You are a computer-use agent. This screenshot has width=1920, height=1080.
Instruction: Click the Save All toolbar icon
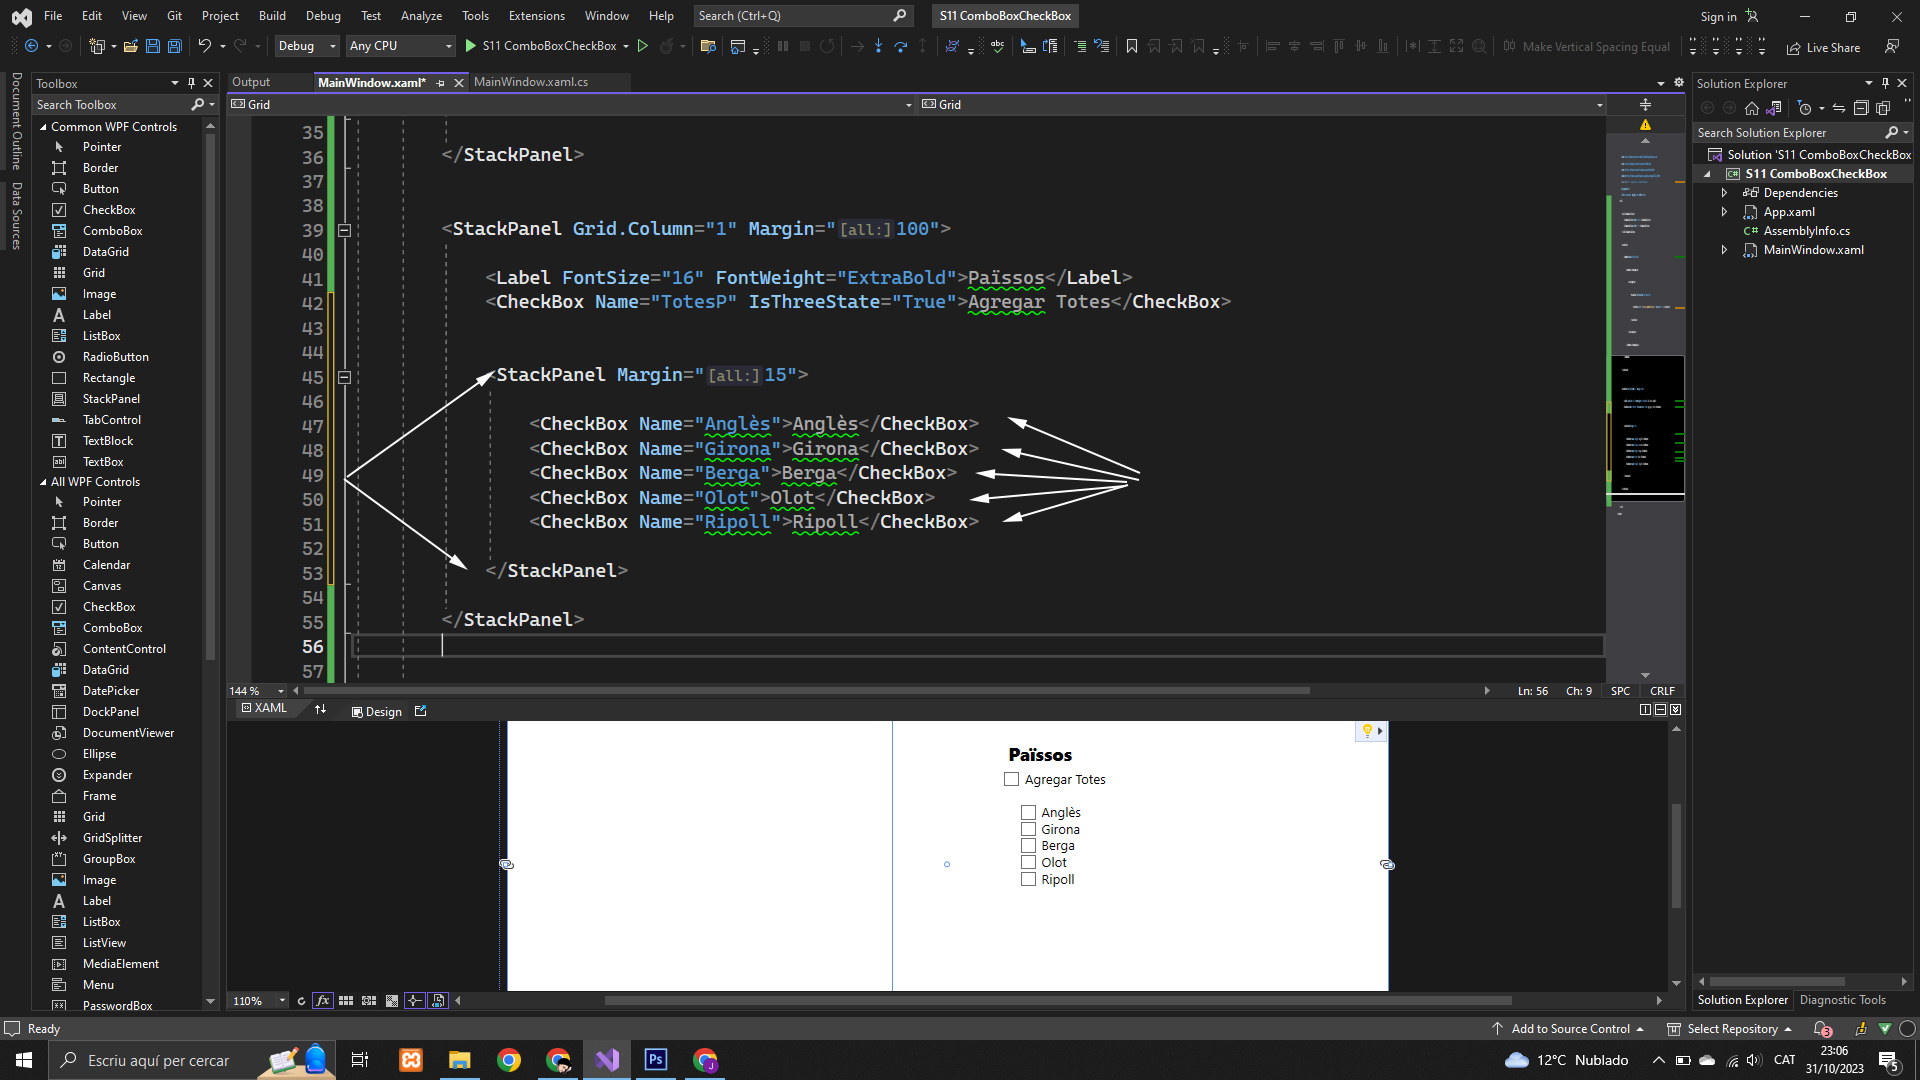(x=174, y=46)
